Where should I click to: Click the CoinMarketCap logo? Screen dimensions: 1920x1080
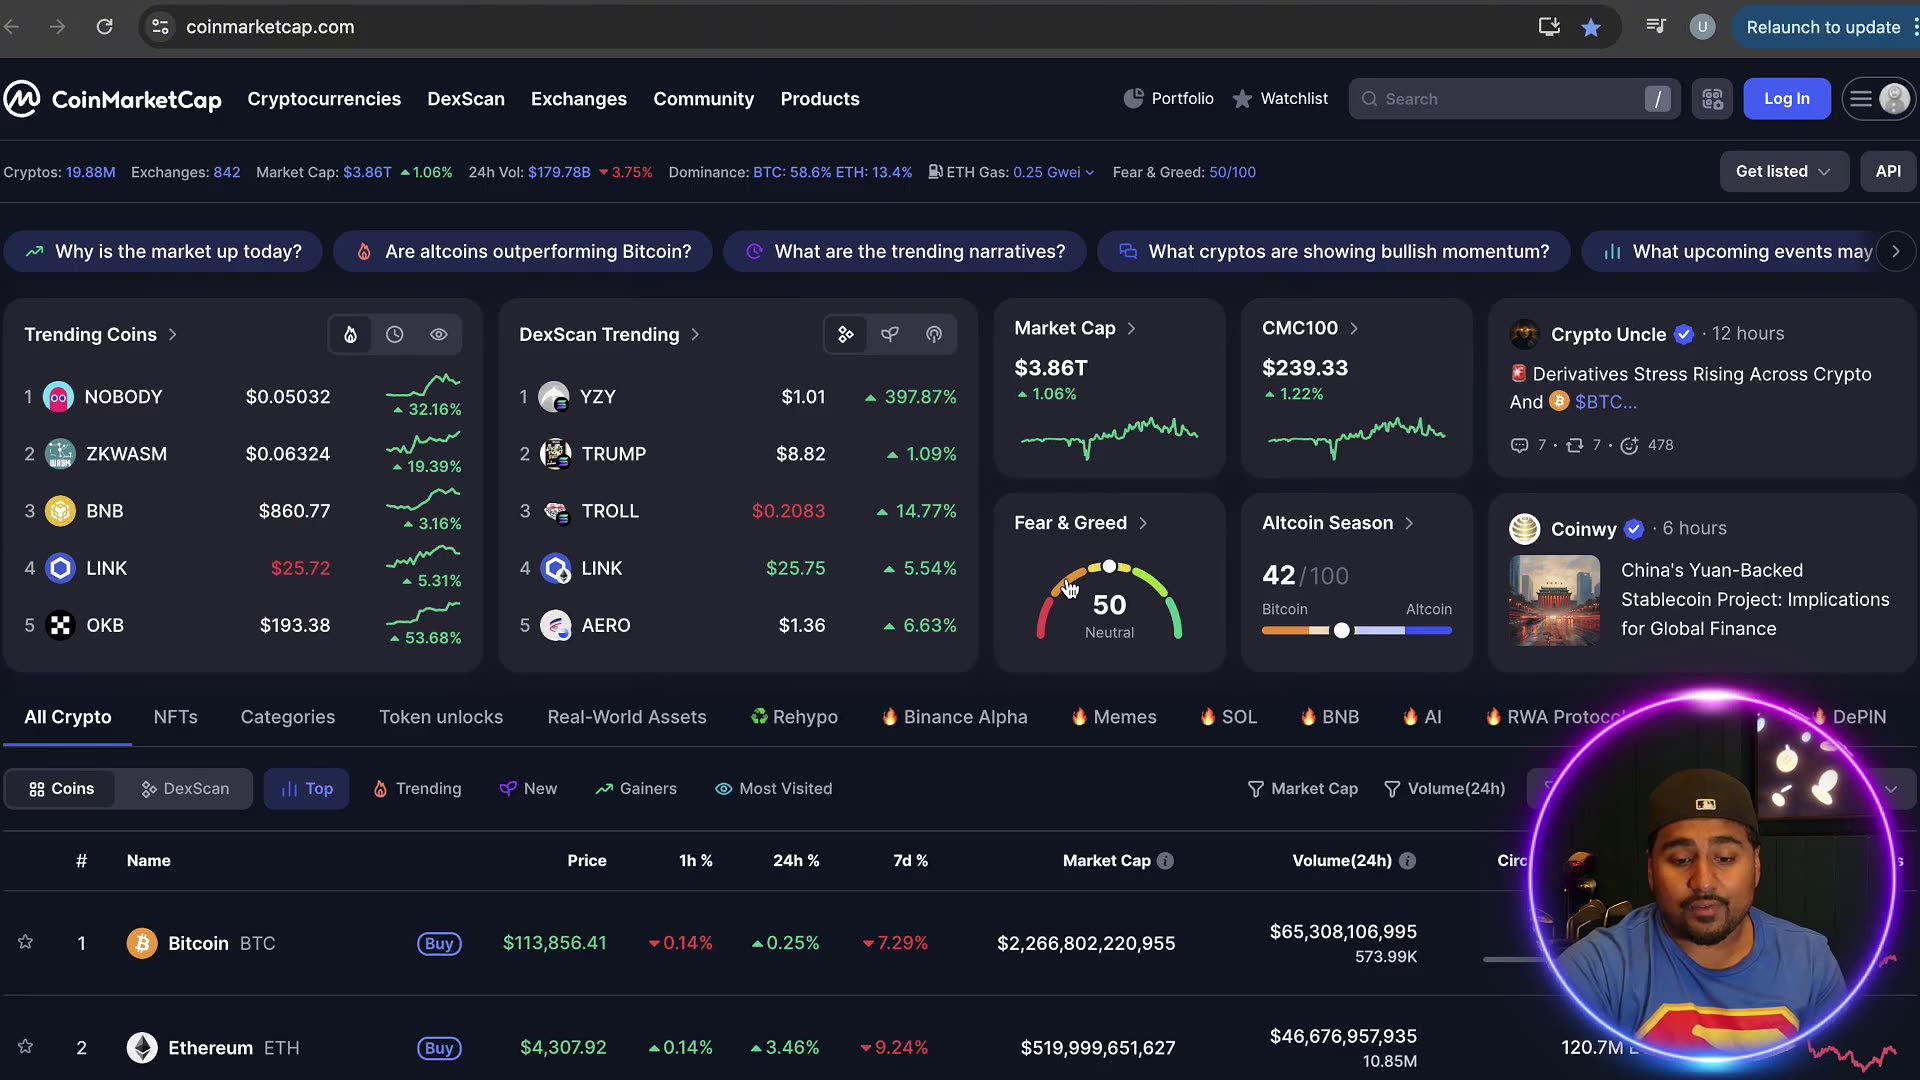pos(112,99)
